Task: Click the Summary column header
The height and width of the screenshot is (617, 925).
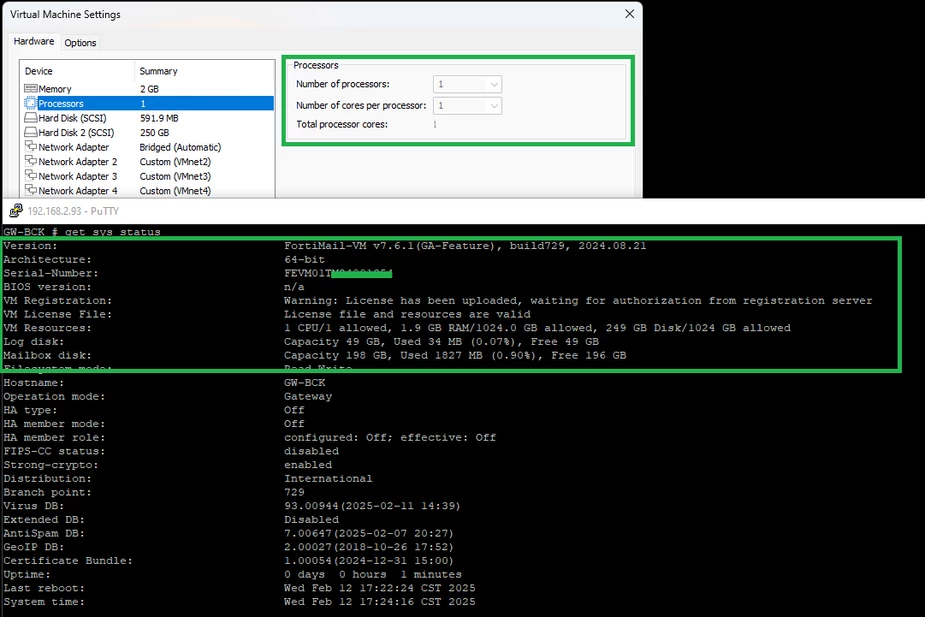Action: [158, 71]
